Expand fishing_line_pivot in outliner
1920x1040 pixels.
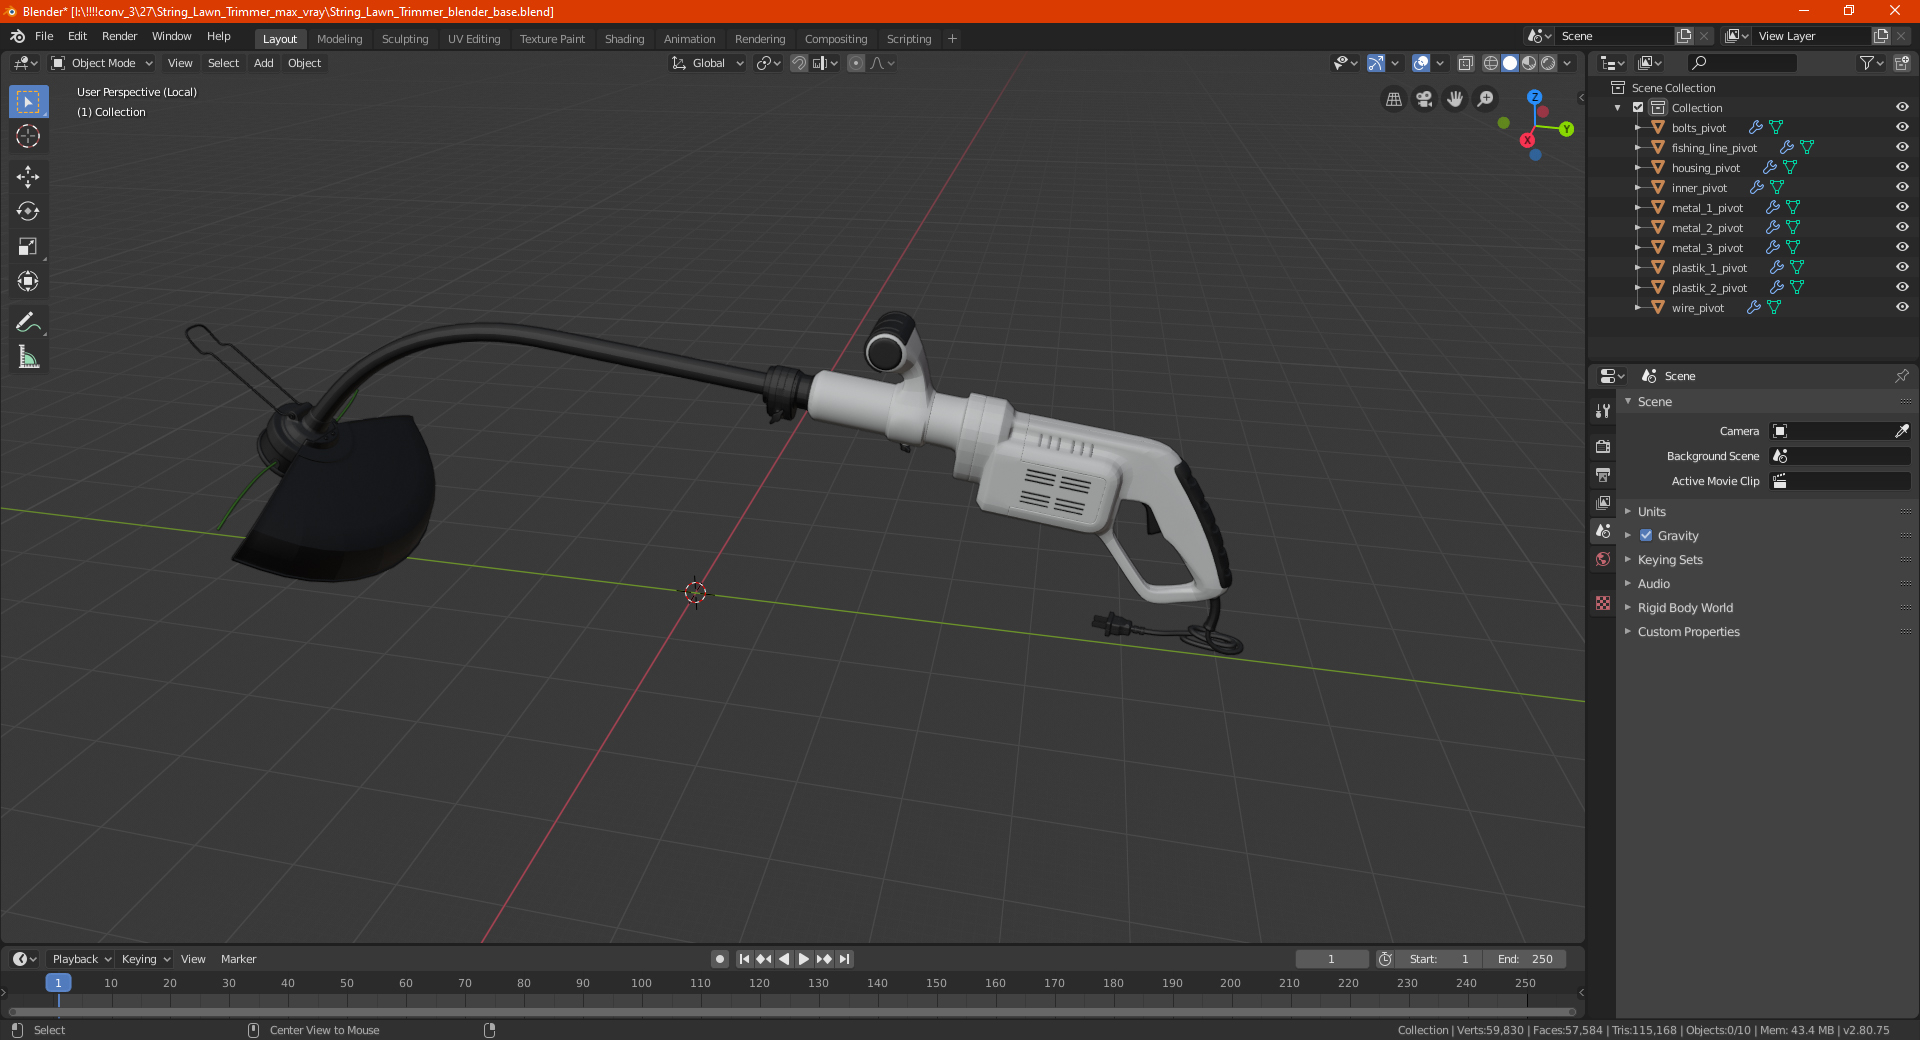[x=1638, y=147]
